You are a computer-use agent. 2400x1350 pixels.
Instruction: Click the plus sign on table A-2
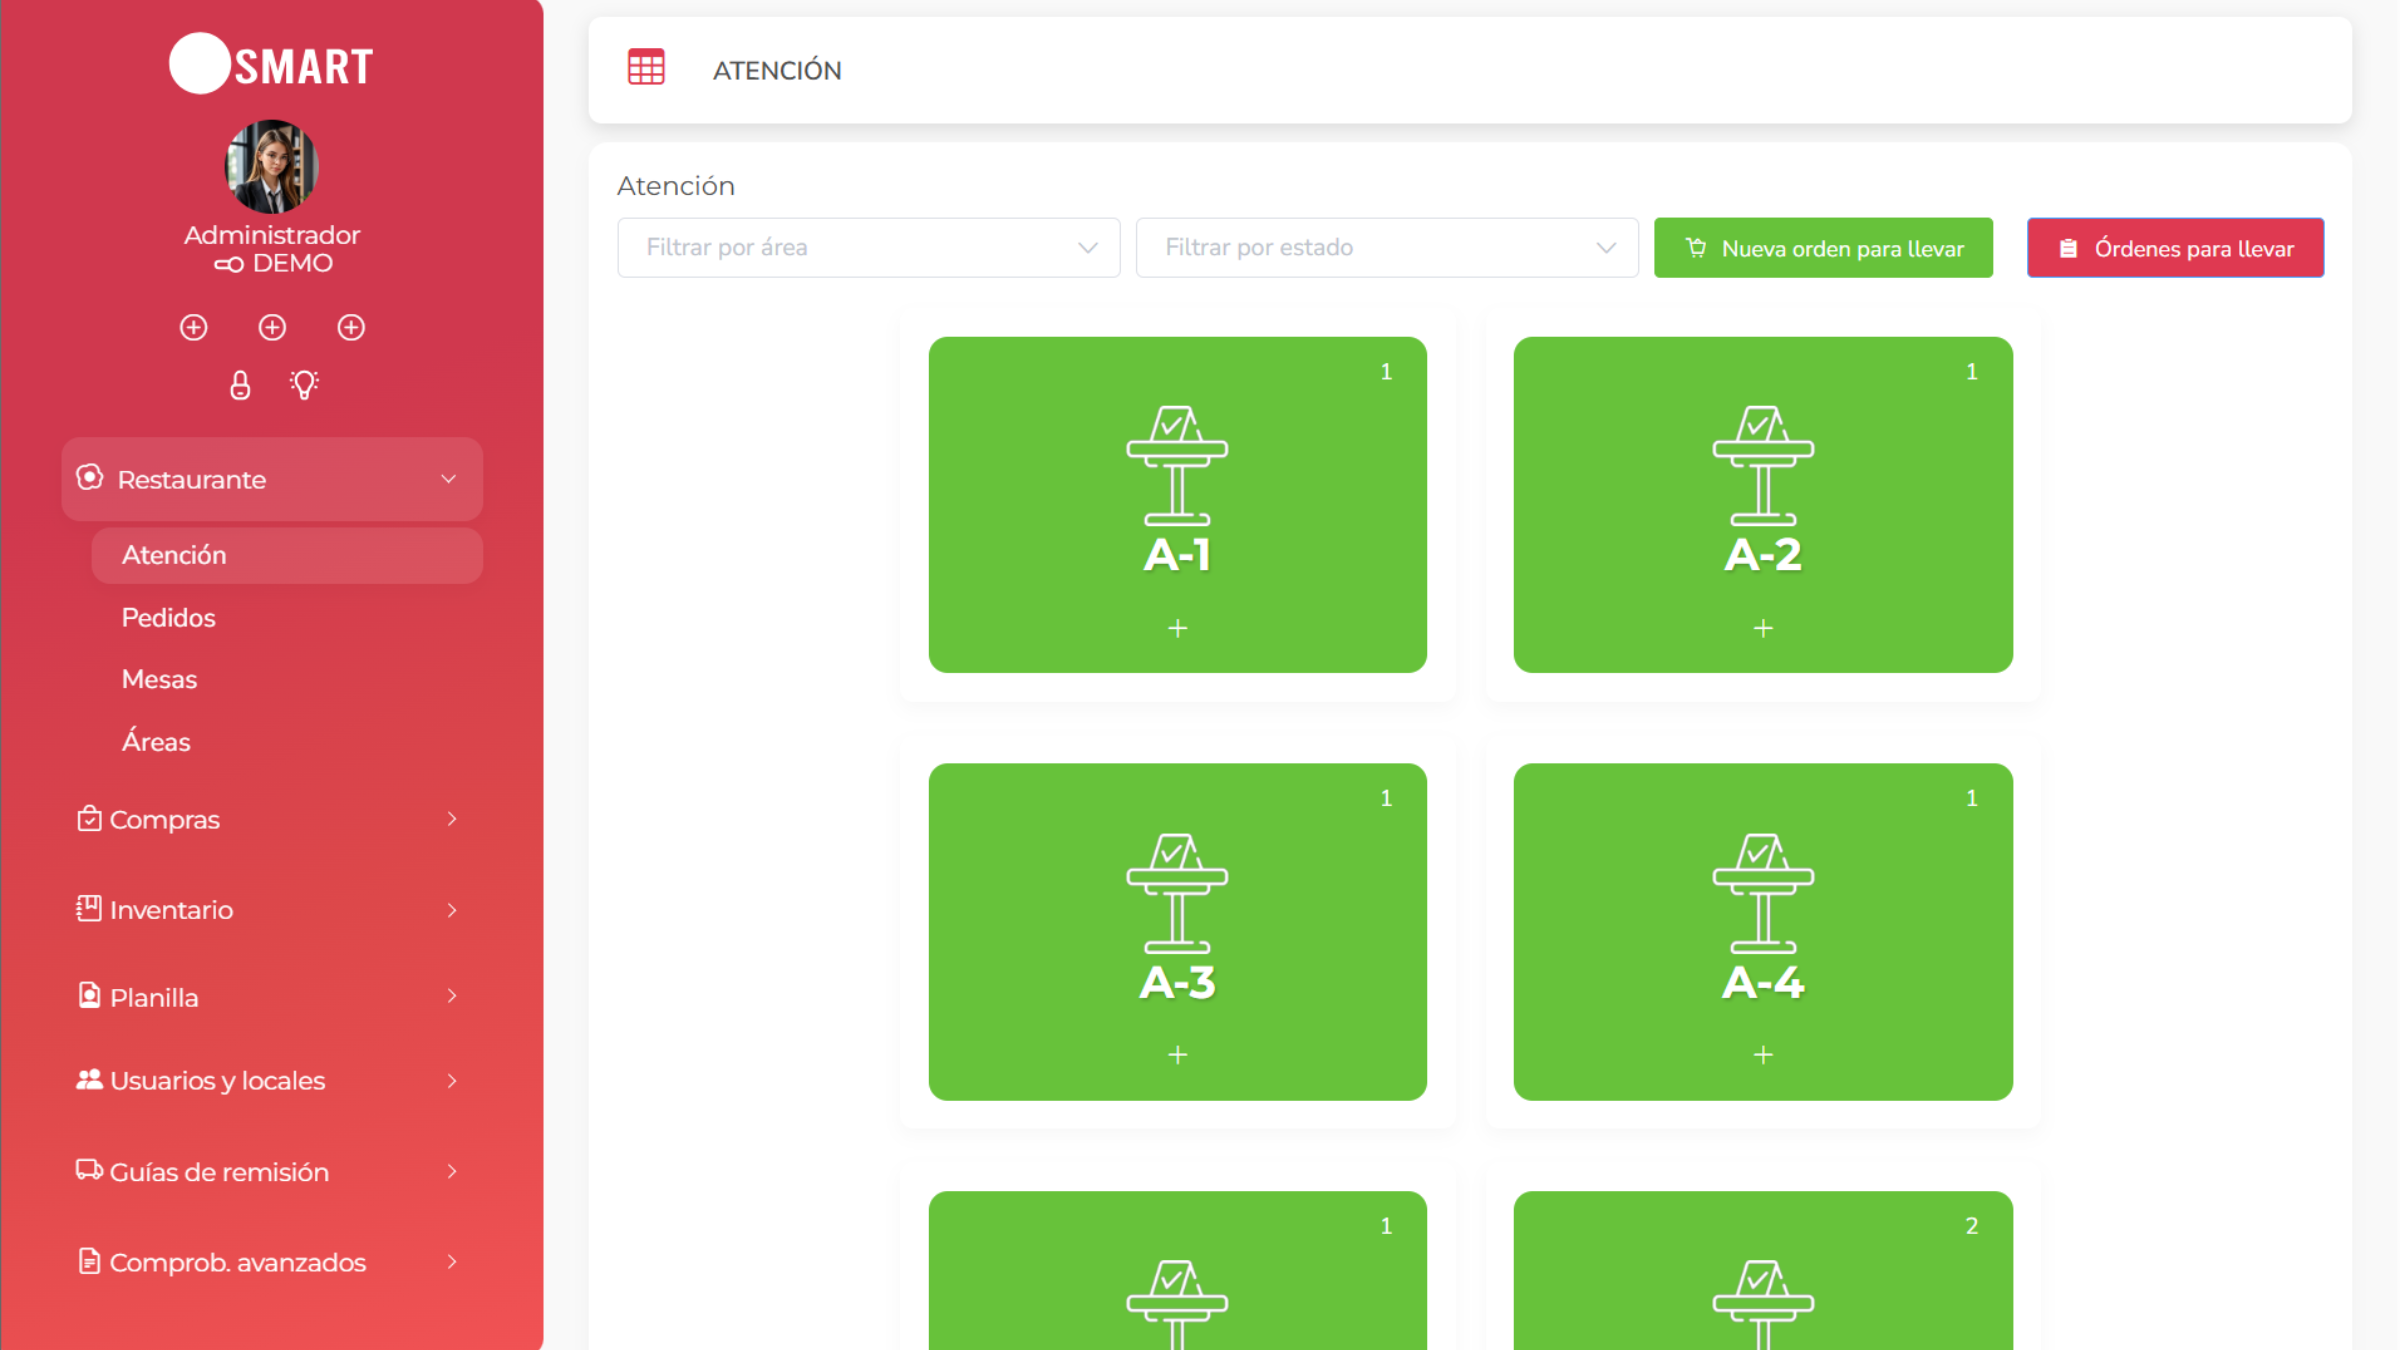pyautogui.click(x=1763, y=628)
